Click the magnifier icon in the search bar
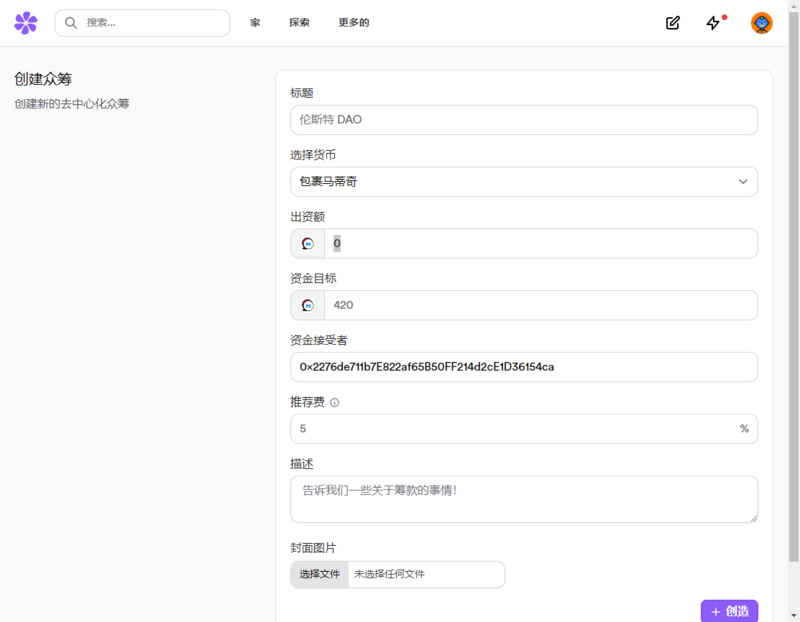 point(69,22)
